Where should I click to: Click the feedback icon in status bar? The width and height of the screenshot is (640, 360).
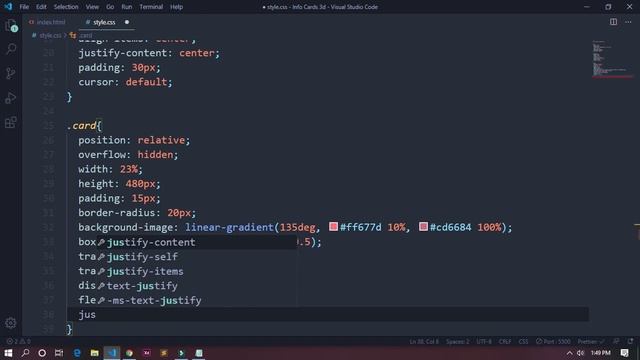[x=616, y=341]
